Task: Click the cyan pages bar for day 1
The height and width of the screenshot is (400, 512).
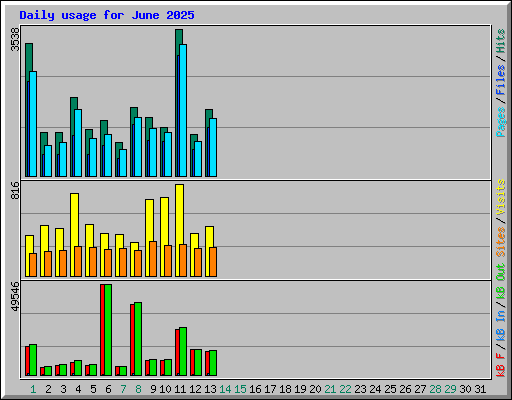Action: pyautogui.click(x=33, y=124)
